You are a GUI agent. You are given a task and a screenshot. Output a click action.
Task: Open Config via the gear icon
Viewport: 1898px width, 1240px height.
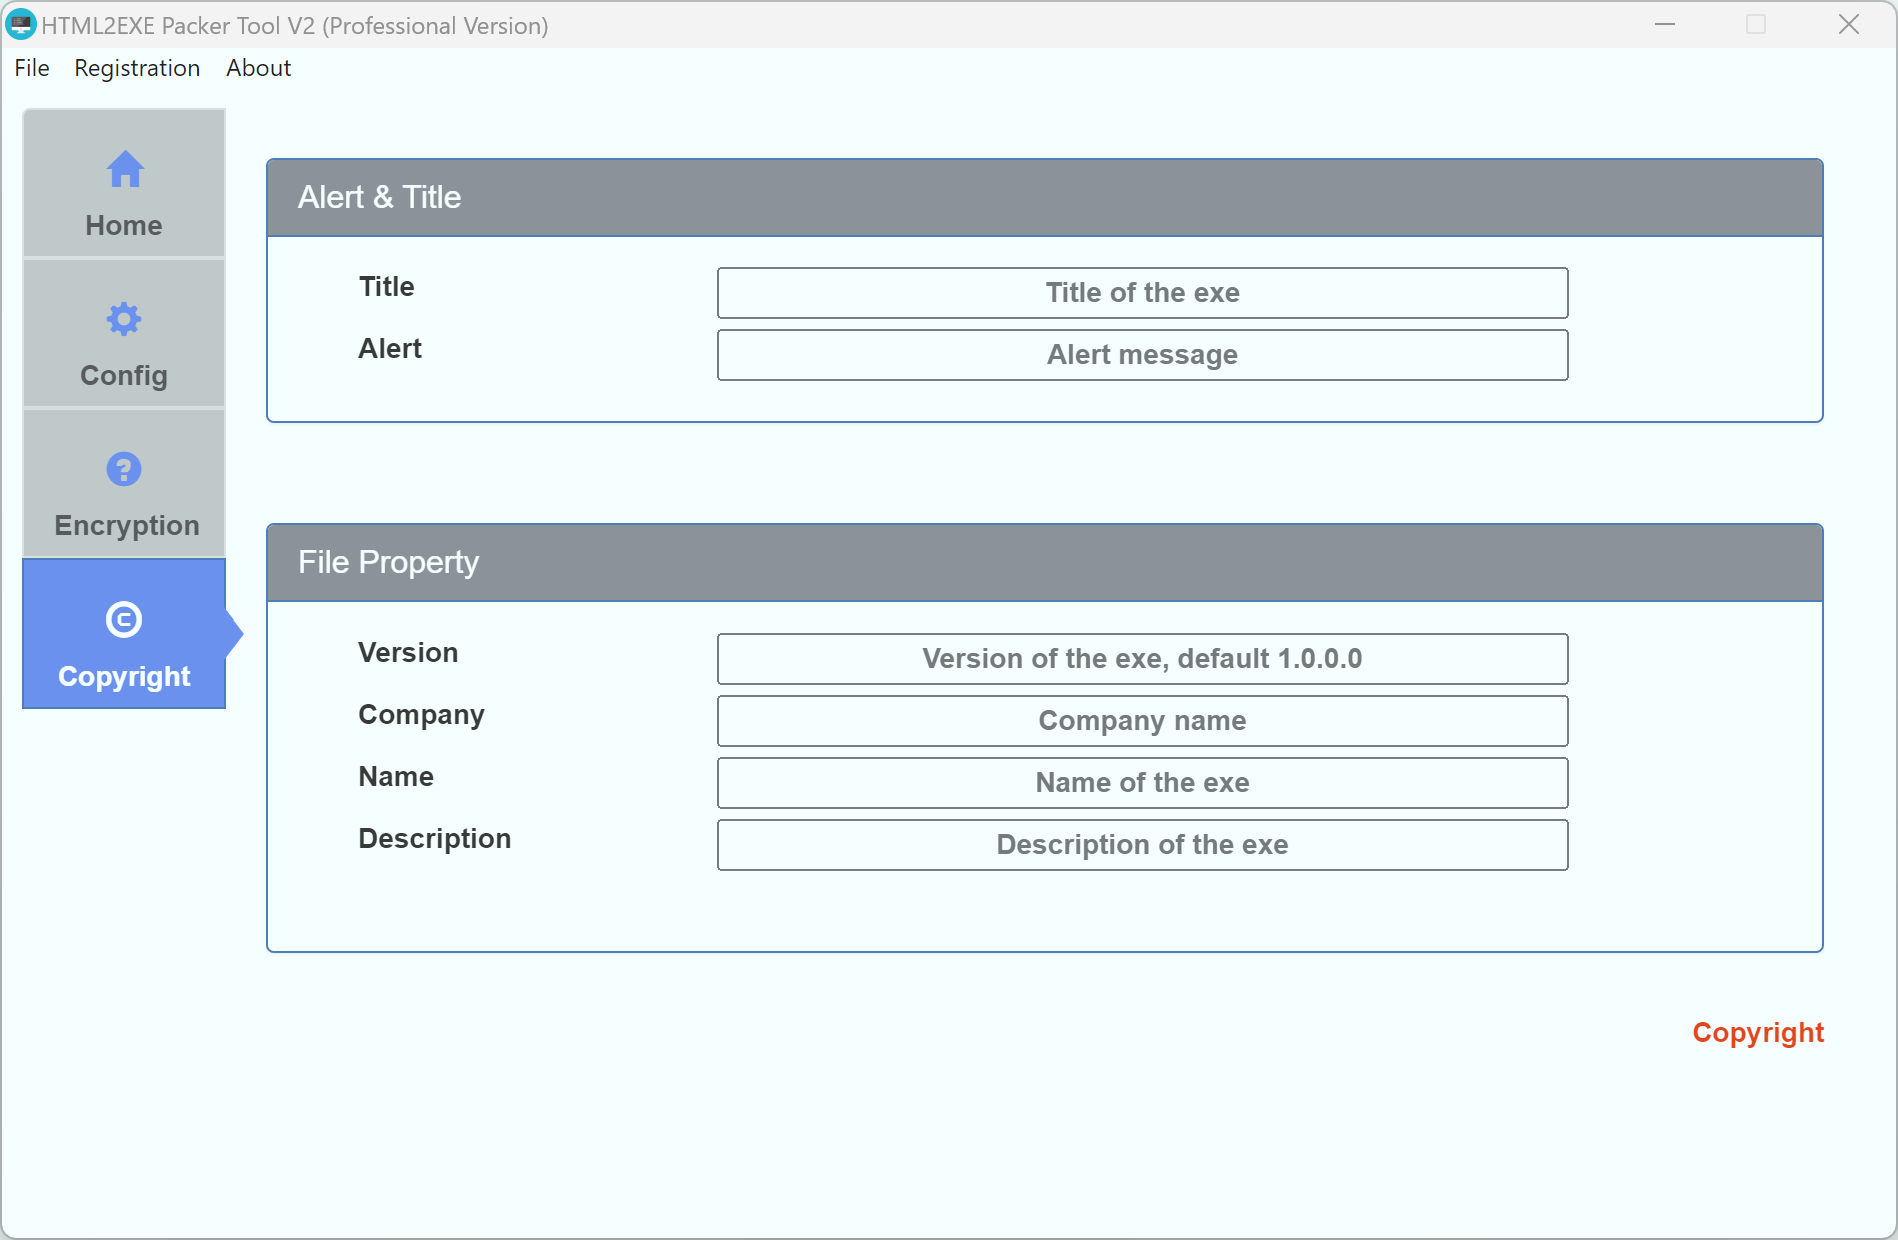pyautogui.click(x=123, y=319)
